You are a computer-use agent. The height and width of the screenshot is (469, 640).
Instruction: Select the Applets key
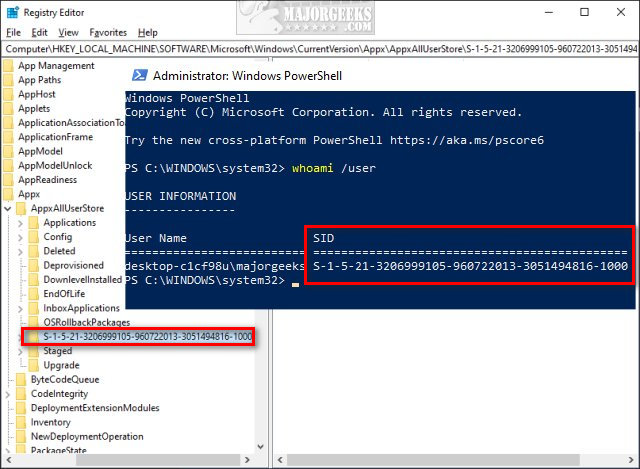point(34,109)
